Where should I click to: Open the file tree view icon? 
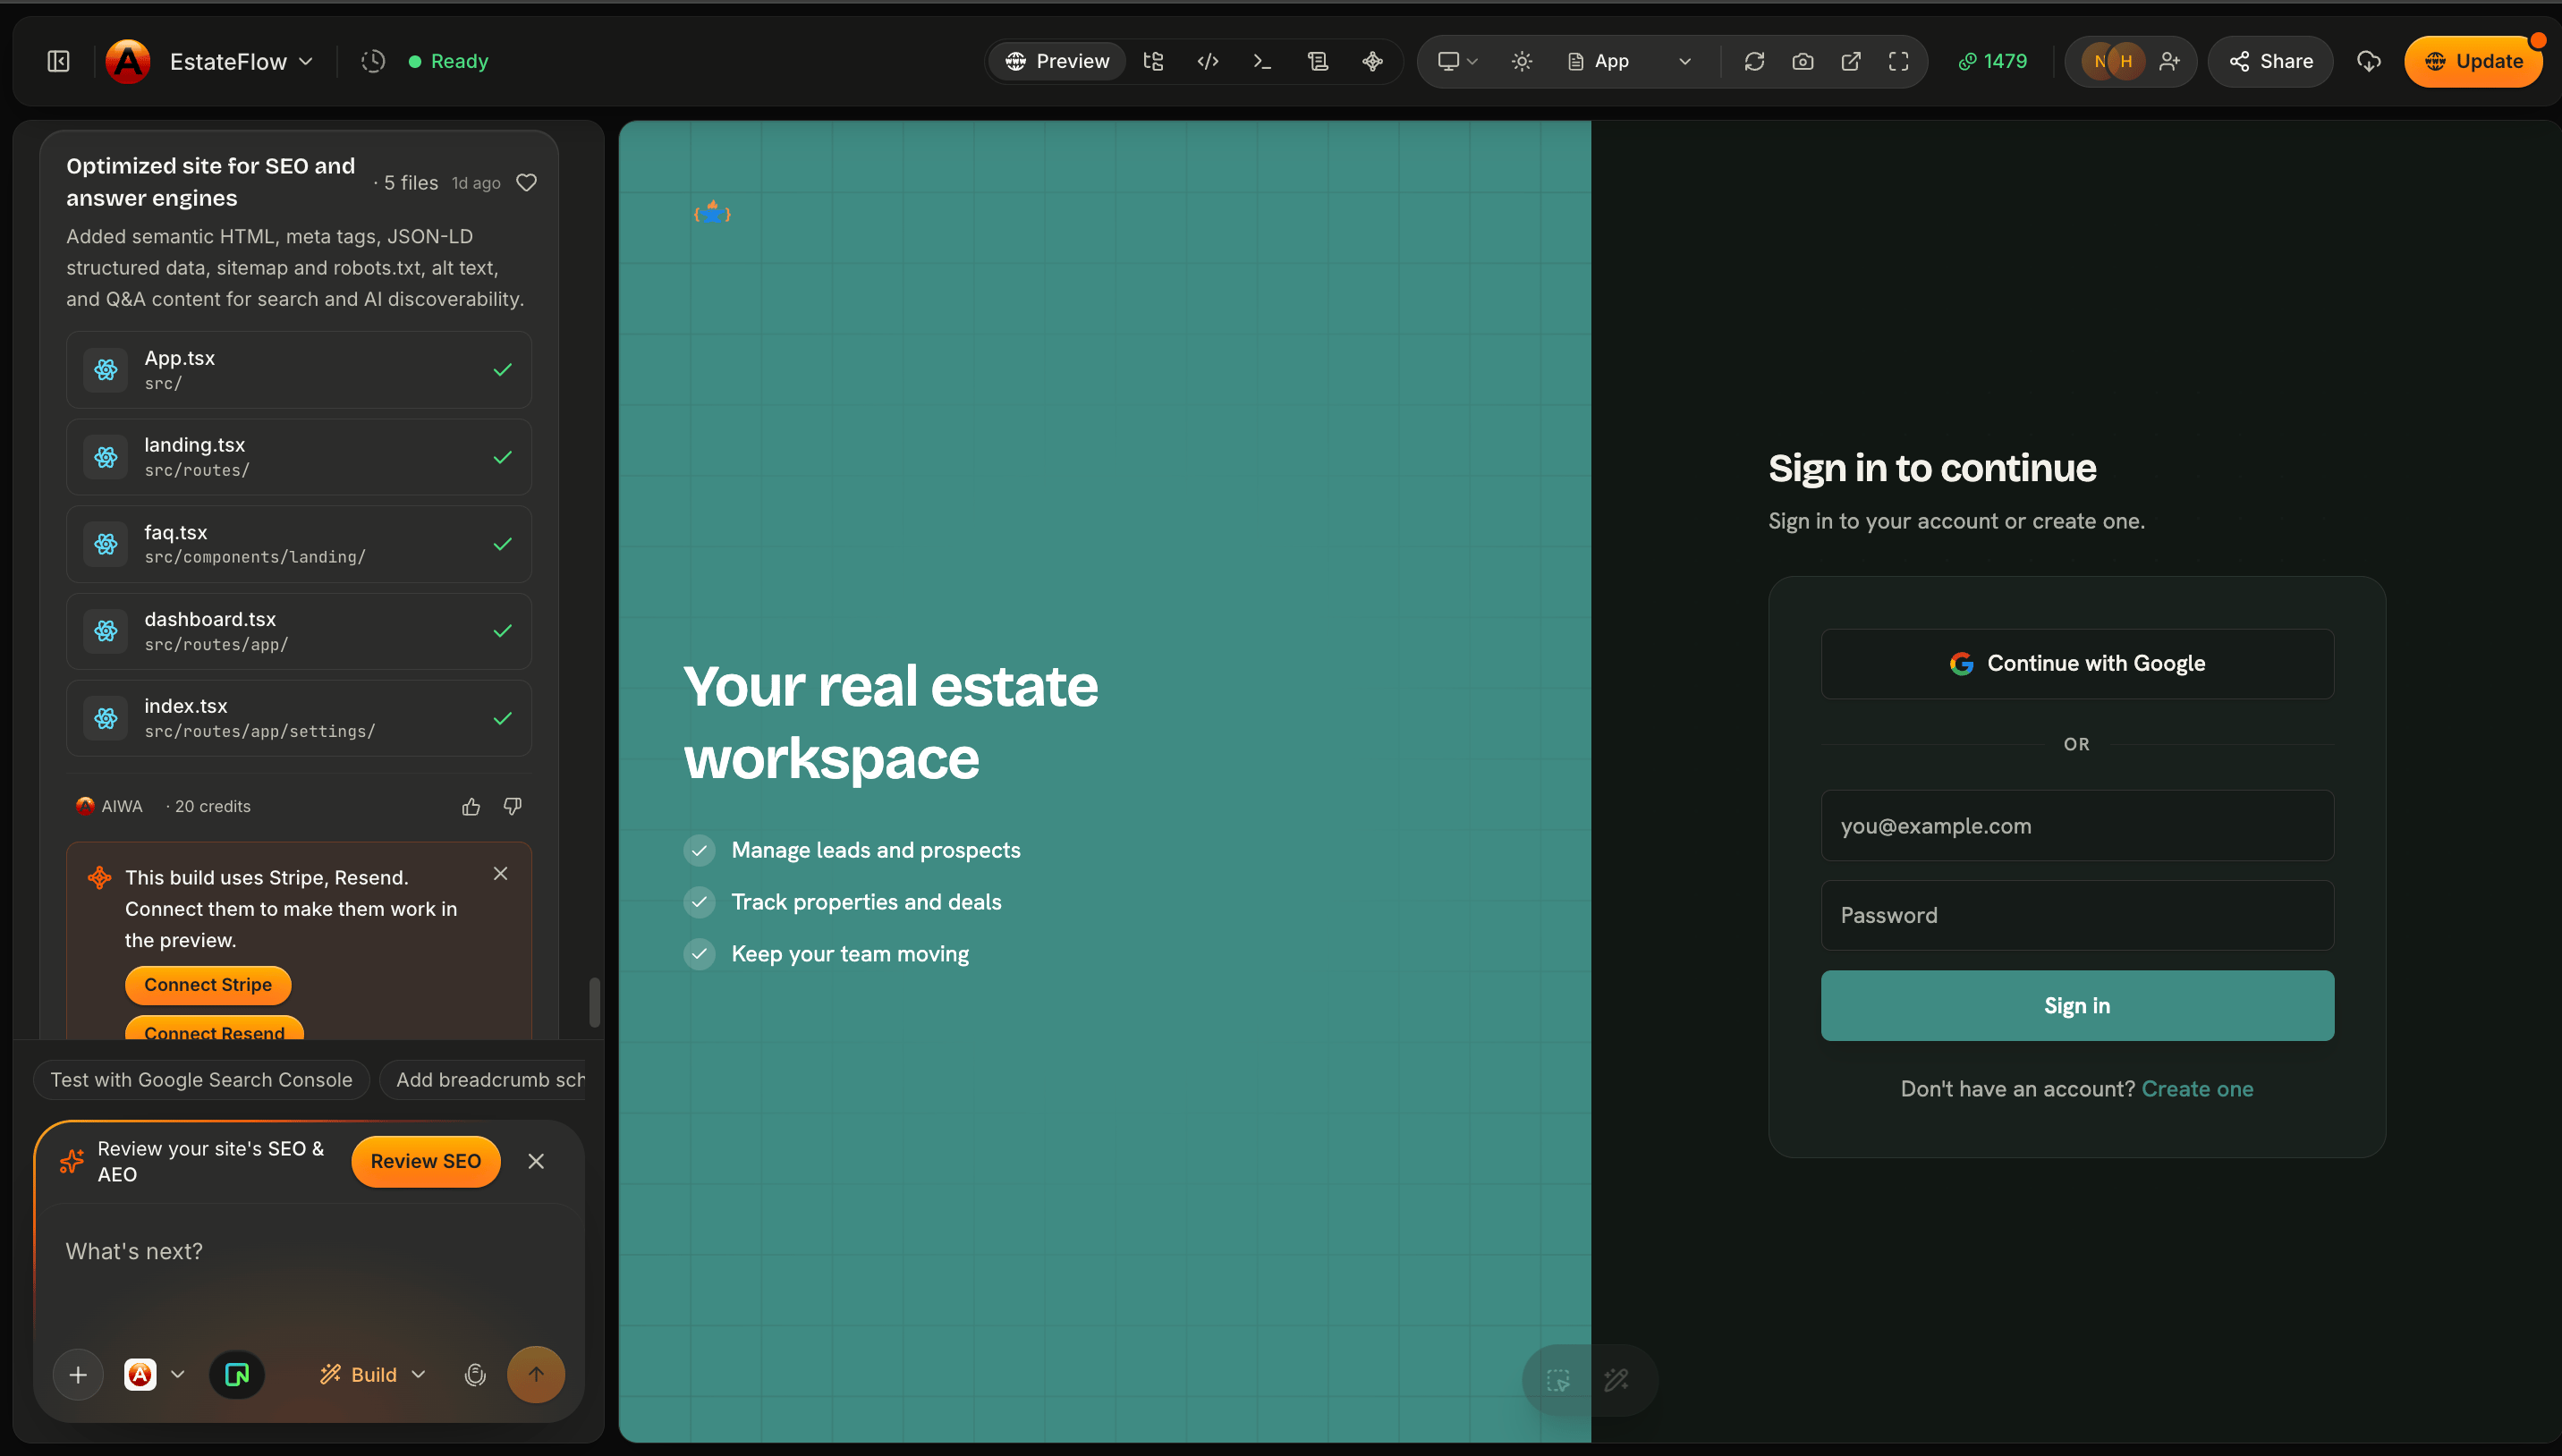[1153, 61]
